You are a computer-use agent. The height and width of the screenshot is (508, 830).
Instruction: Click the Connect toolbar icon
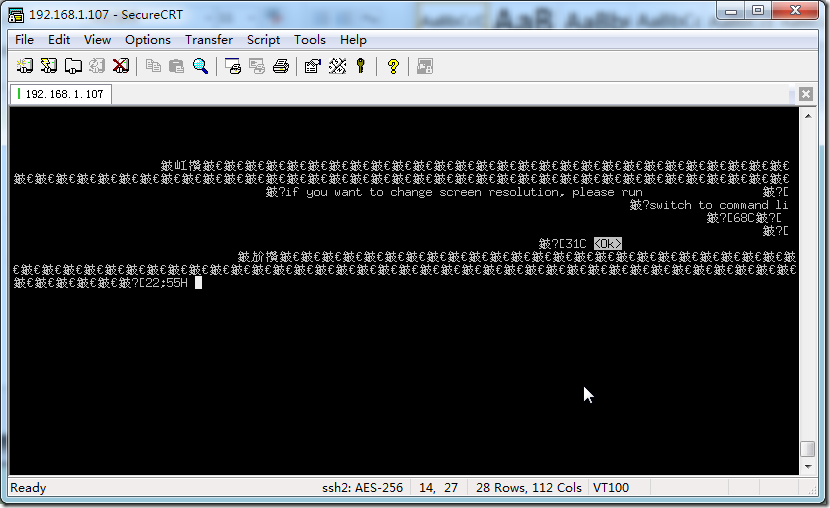click(24, 66)
